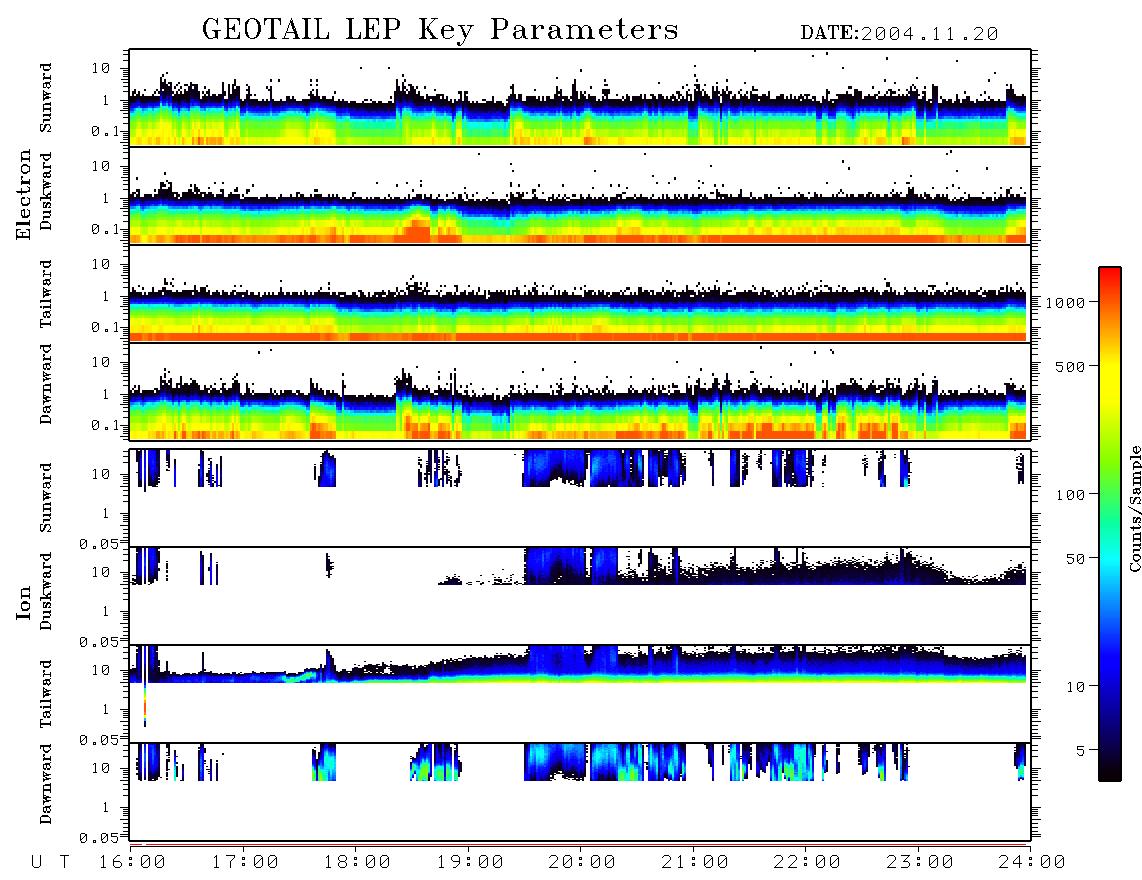Click the Electron Dawnward spectrogram panel

coord(580,391)
